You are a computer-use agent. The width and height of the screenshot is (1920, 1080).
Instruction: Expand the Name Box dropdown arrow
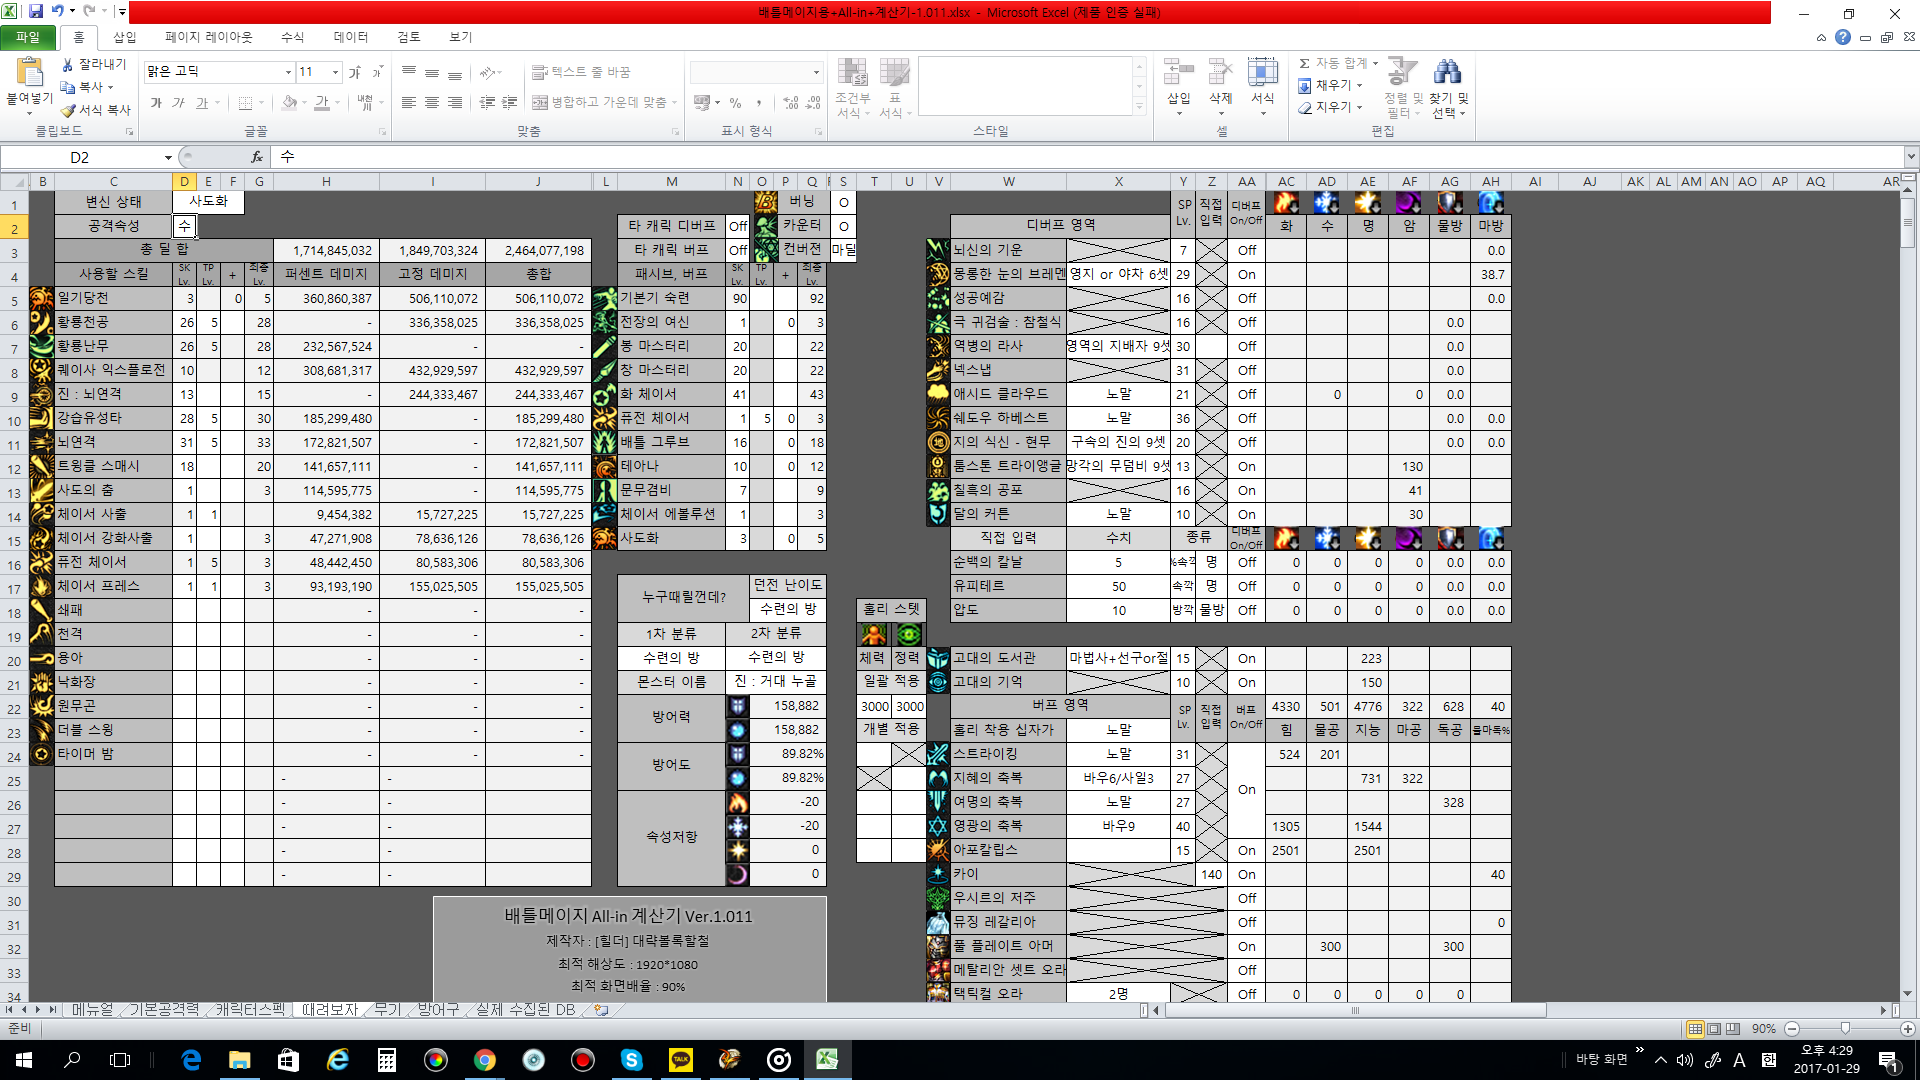point(168,157)
